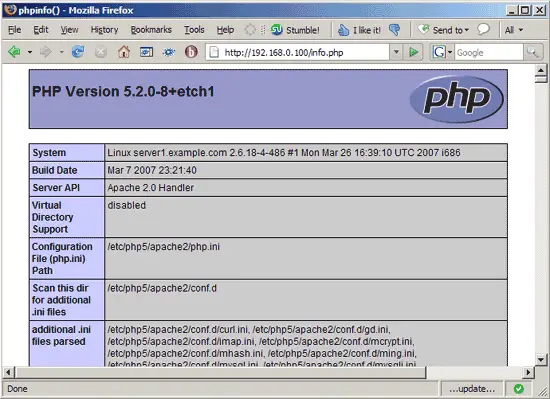Click the search magnifier icon
550x399 pixels.
(532, 52)
